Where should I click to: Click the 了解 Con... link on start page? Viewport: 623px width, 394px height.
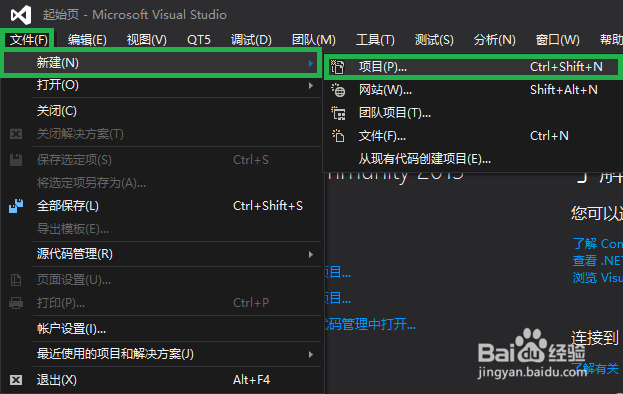pyautogui.click(x=598, y=243)
